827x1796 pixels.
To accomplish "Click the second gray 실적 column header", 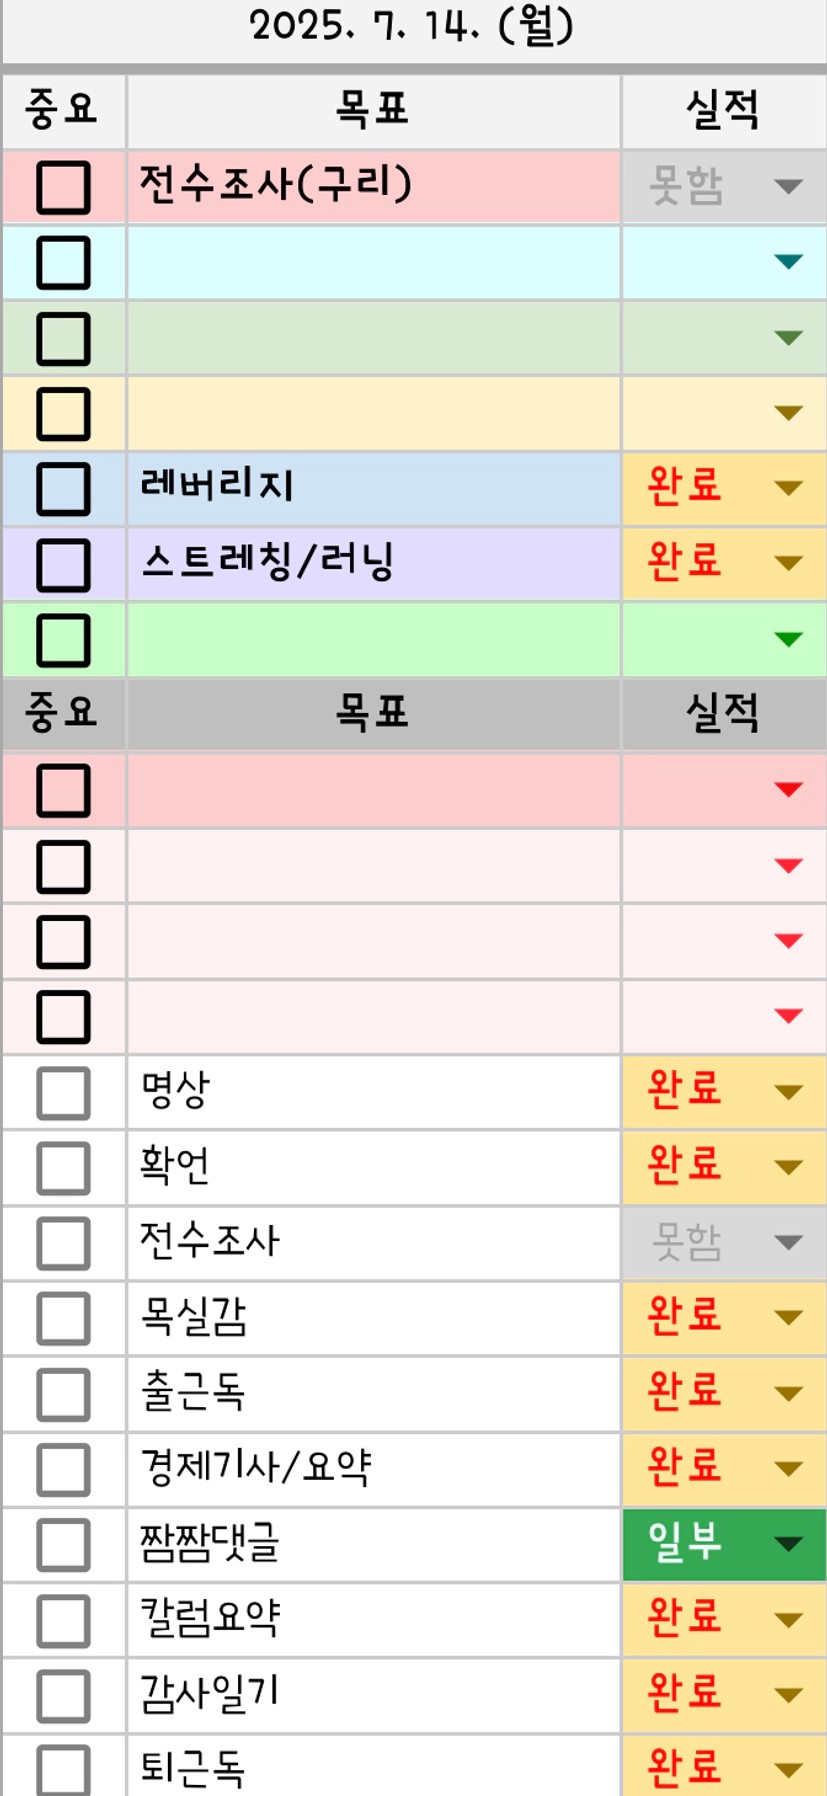I will (x=724, y=714).
